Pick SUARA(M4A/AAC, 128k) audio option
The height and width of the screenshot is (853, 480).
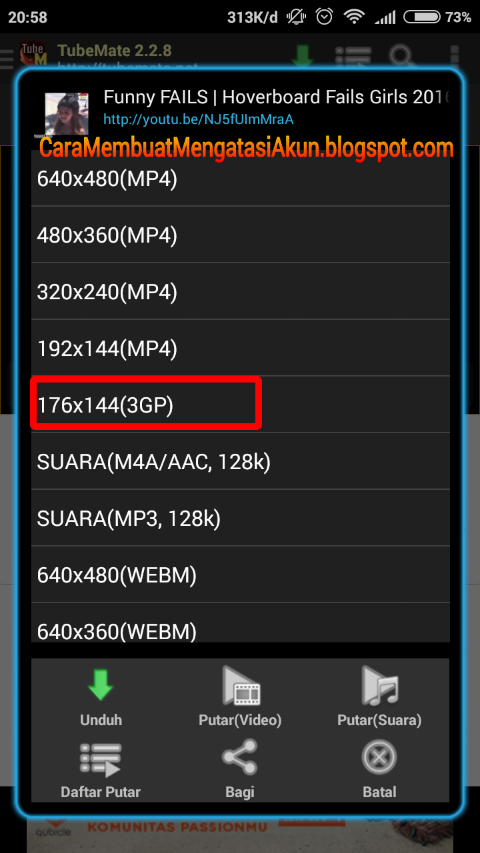coord(240,462)
